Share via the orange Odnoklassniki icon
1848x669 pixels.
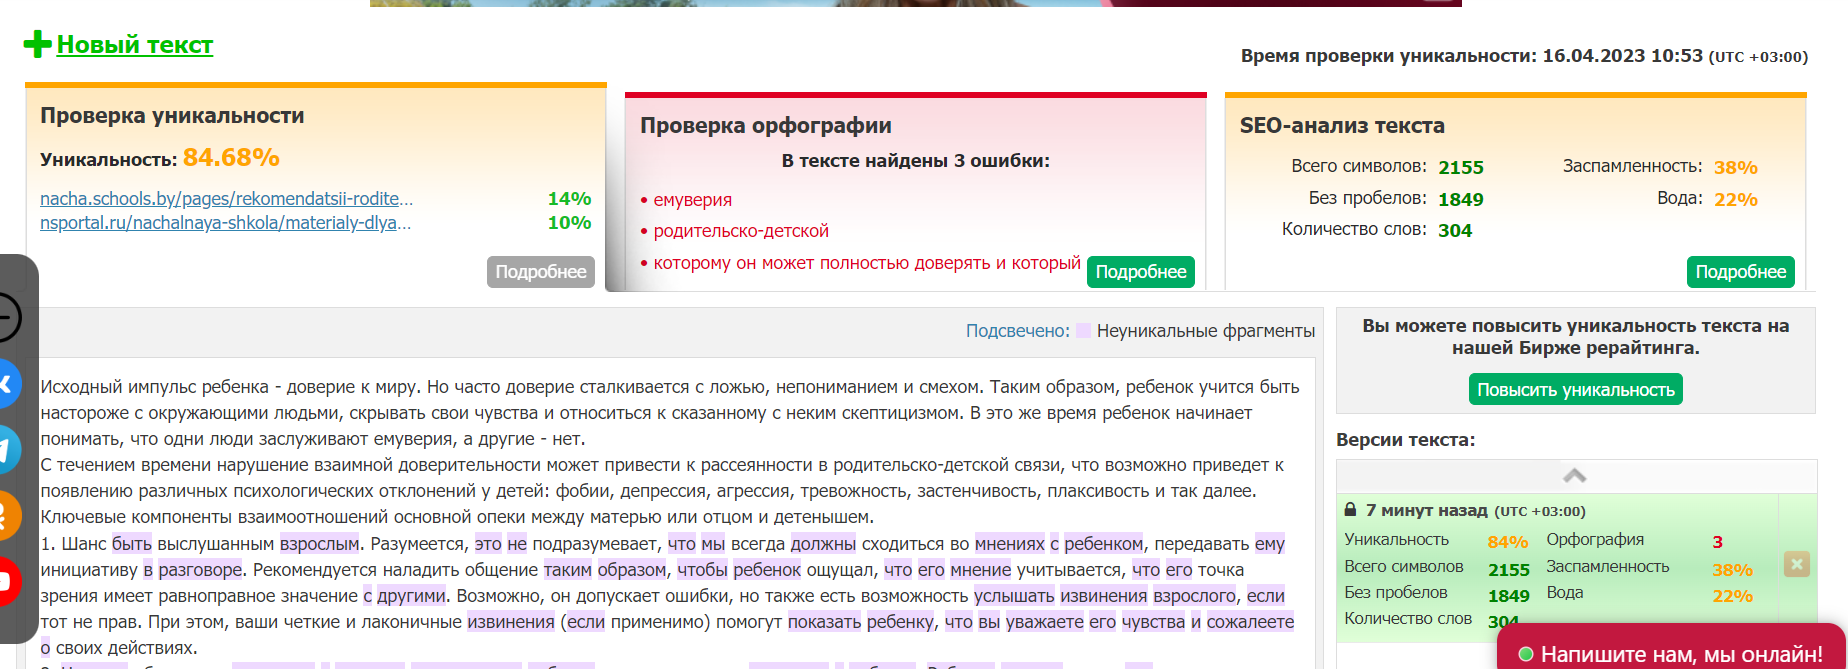click(x=7, y=516)
